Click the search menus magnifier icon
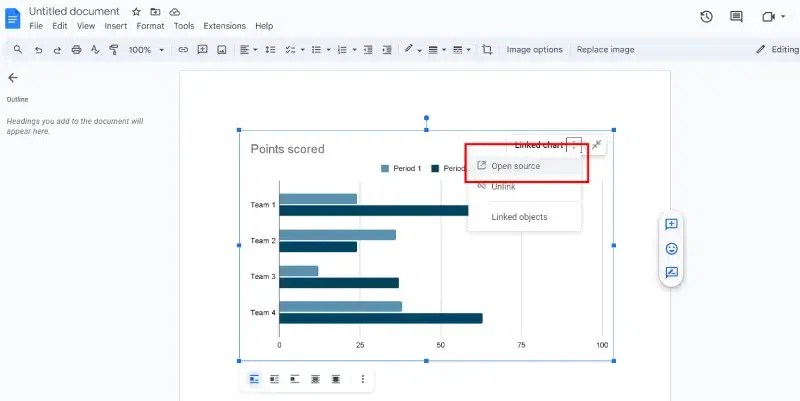 click(18, 49)
